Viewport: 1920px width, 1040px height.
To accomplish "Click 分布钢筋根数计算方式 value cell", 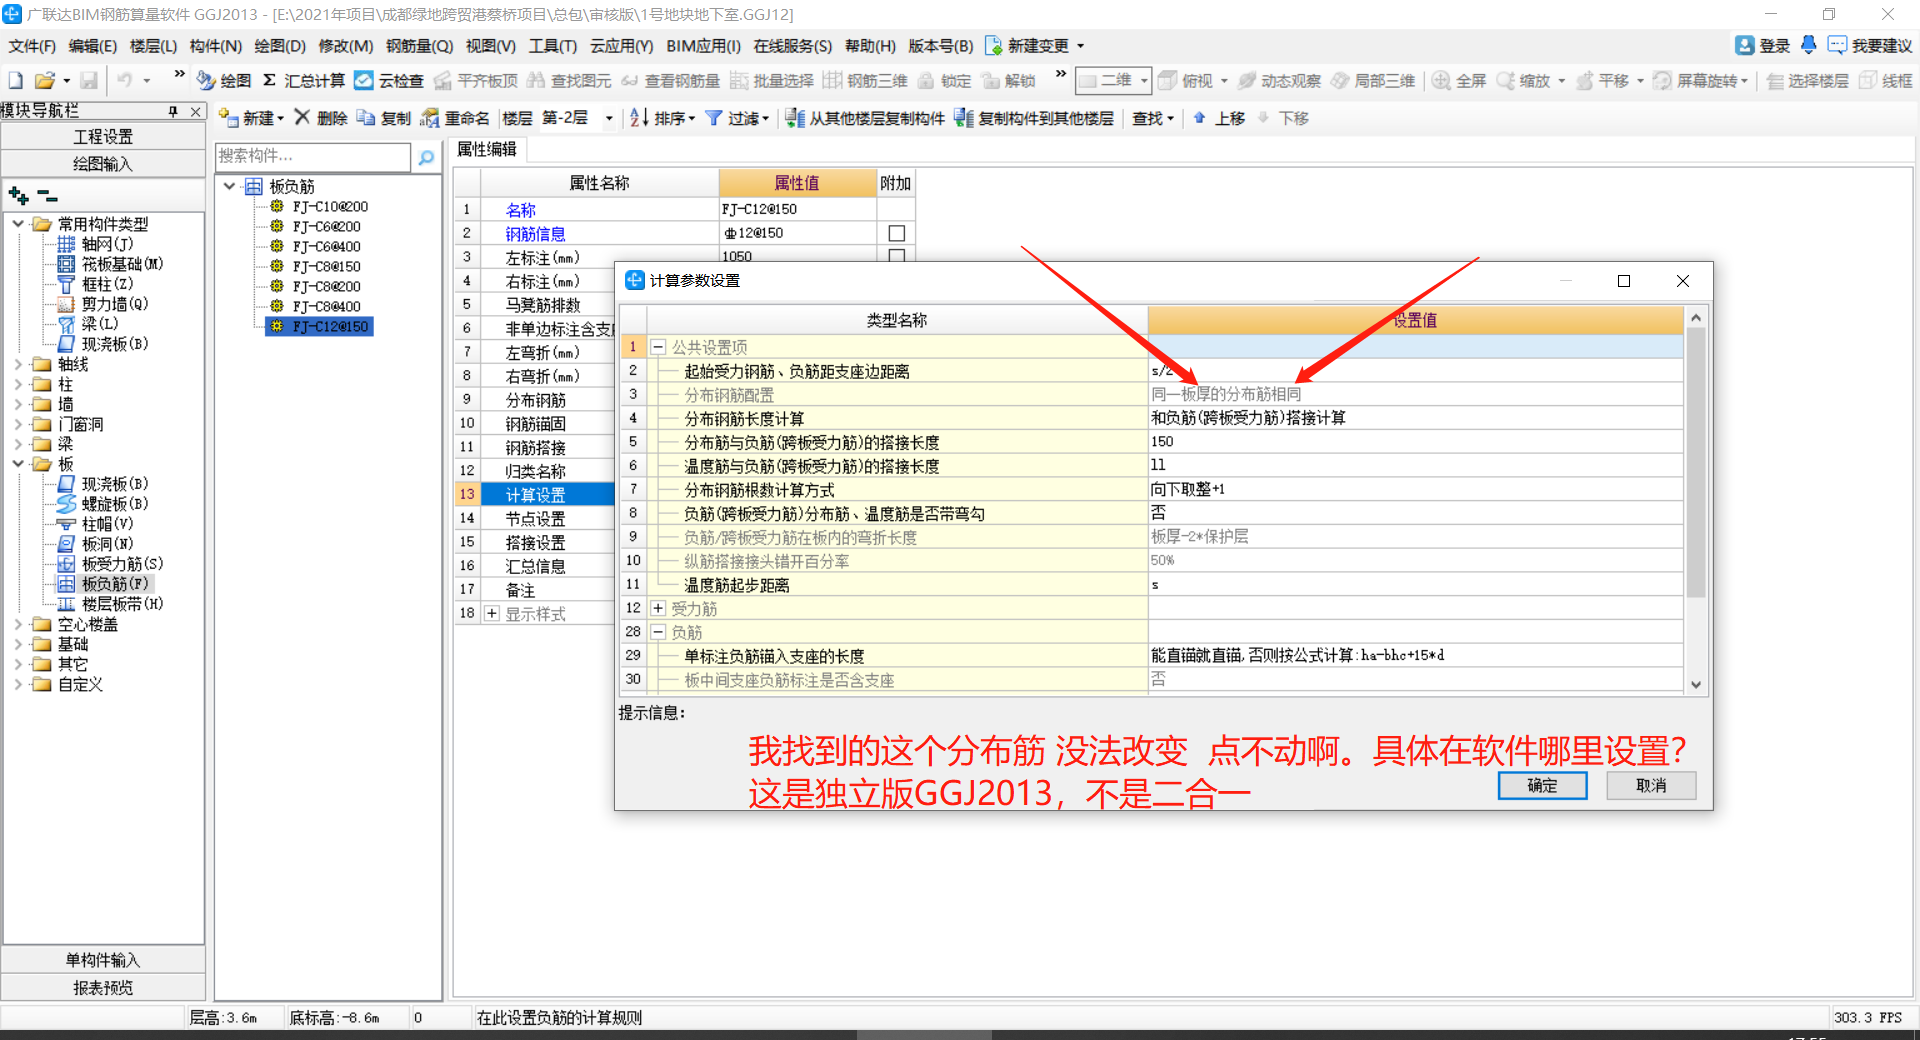I will 1415,489.
